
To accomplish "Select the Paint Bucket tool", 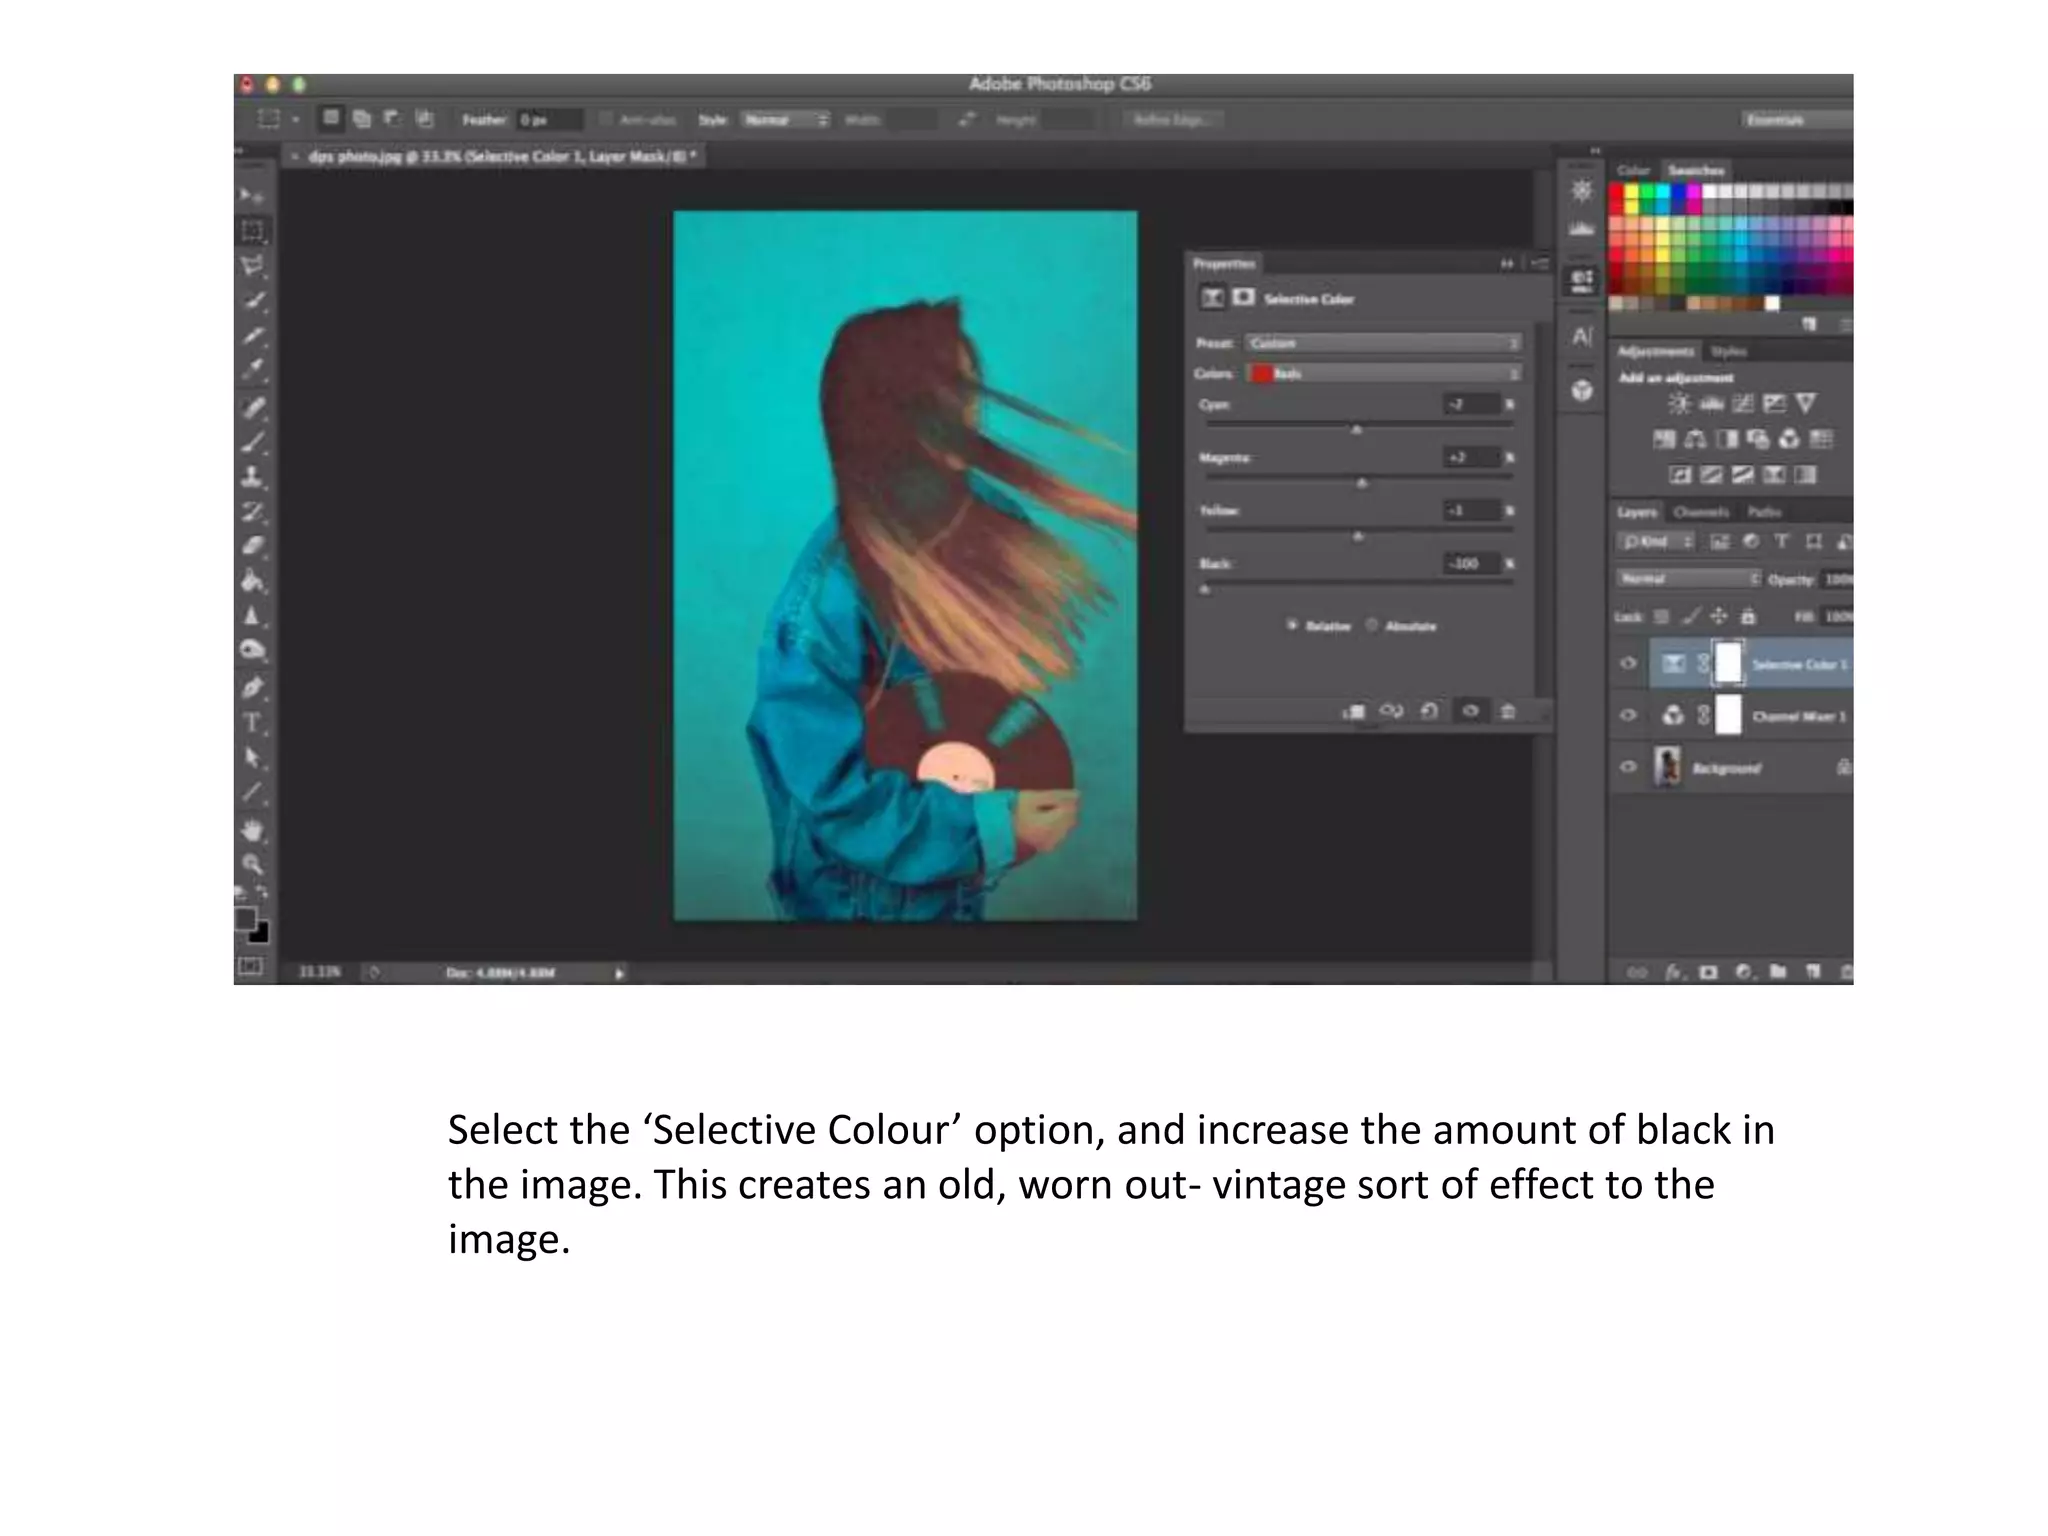I will point(252,581).
